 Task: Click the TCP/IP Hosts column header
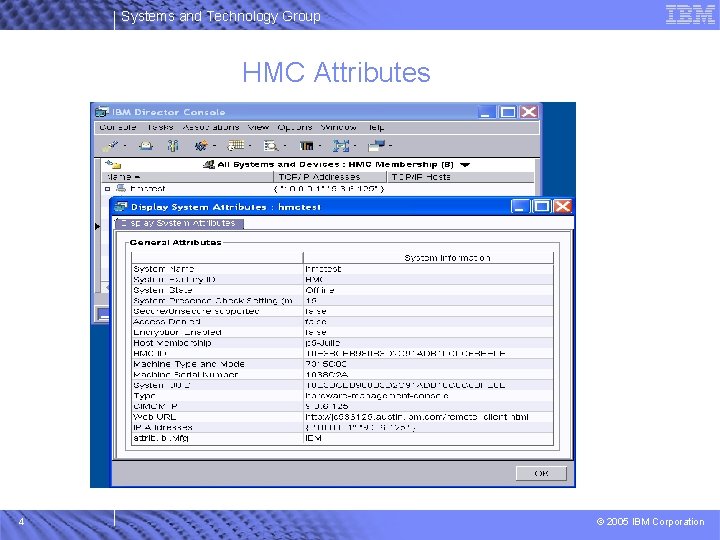click(x=461, y=177)
